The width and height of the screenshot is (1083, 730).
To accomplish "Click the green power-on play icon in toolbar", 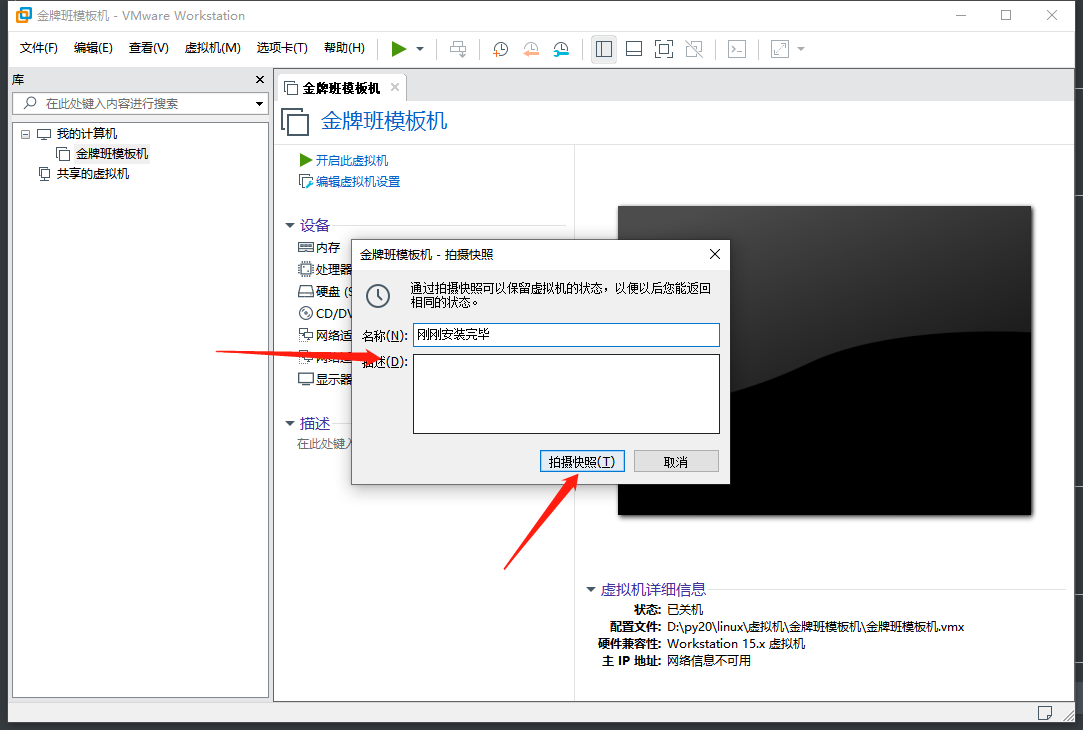I will pyautogui.click(x=399, y=49).
